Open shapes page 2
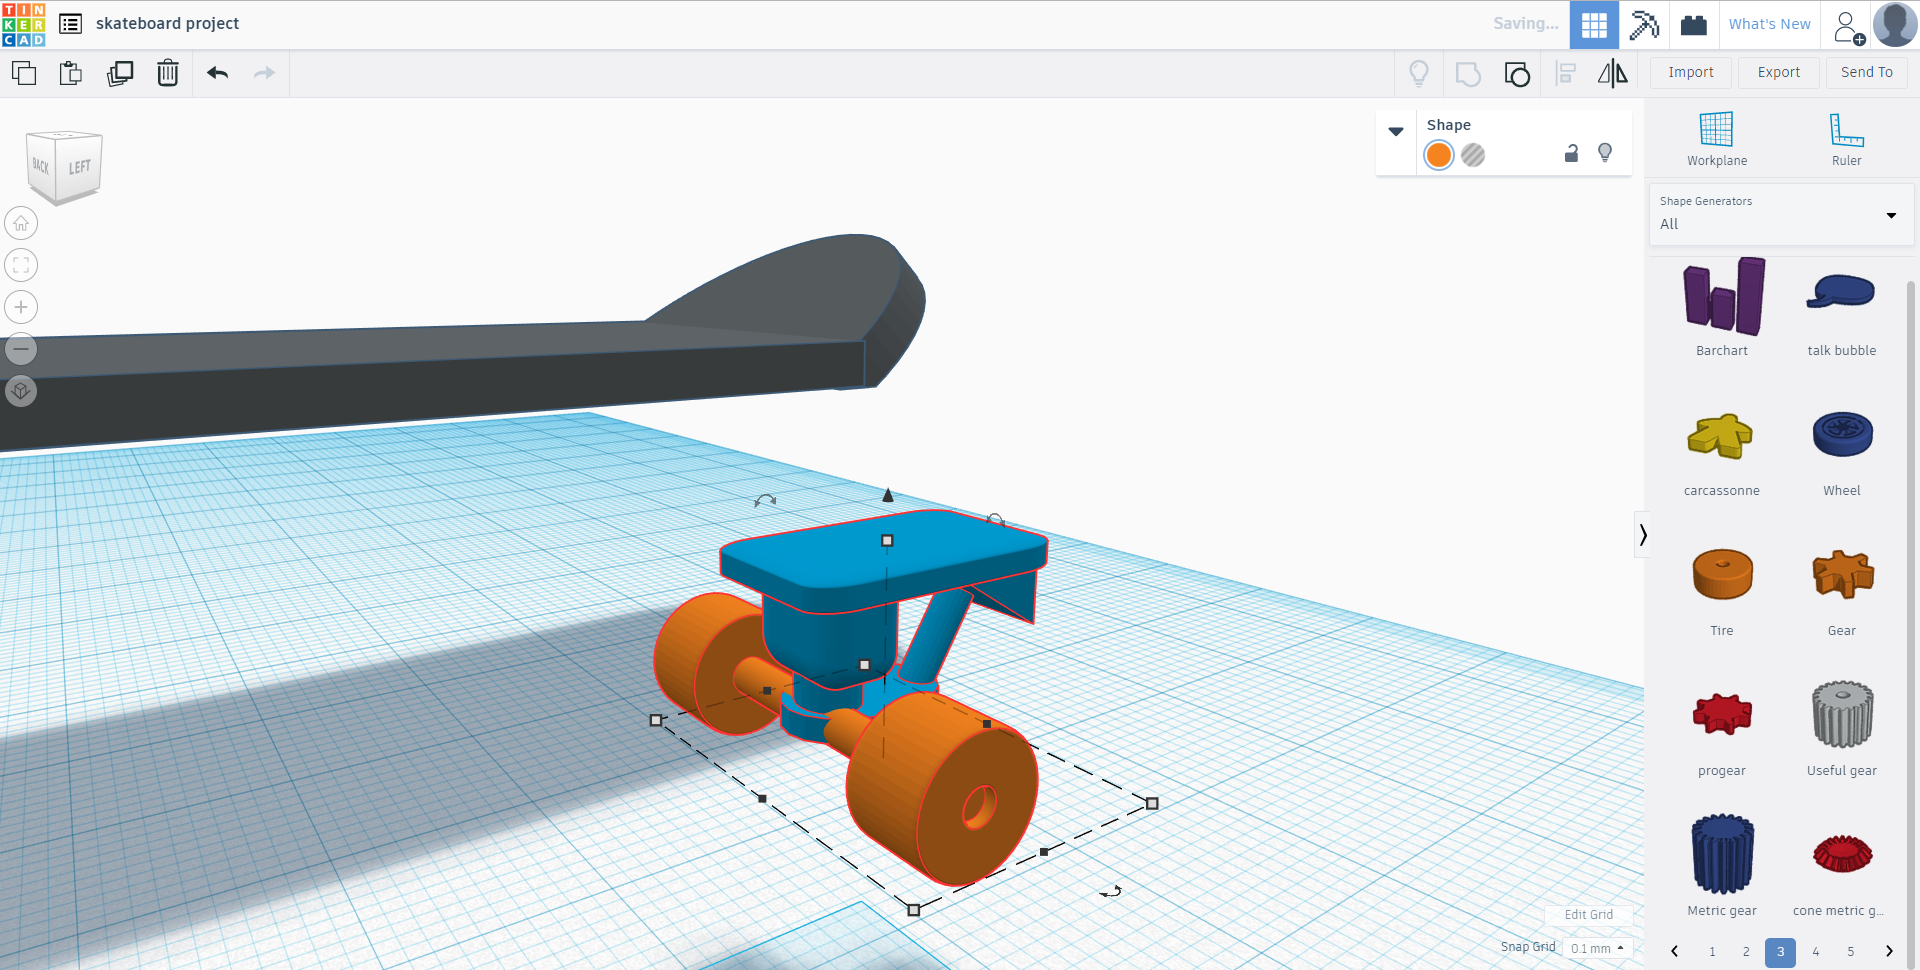Image resolution: width=1920 pixels, height=970 pixels. [1746, 952]
